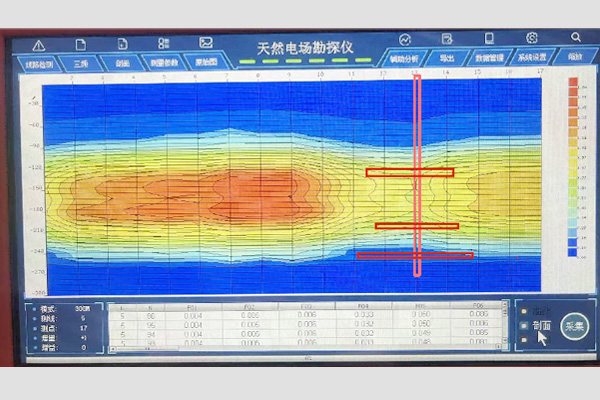Click the warning triangle icon above 线路检测
The width and height of the screenshot is (600, 400).
point(39,44)
